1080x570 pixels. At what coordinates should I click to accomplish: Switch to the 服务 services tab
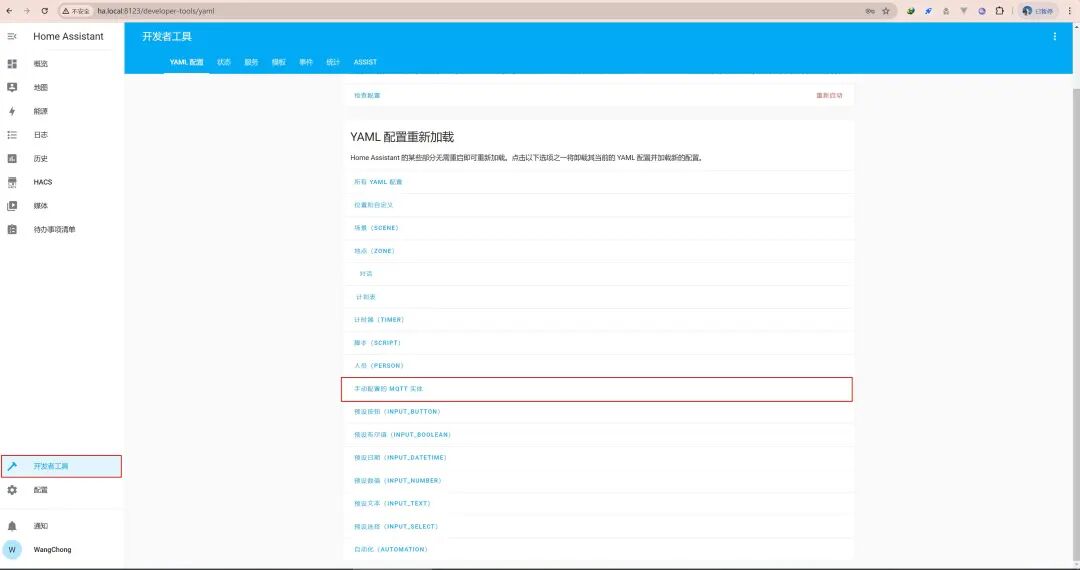tap(251, 62)
